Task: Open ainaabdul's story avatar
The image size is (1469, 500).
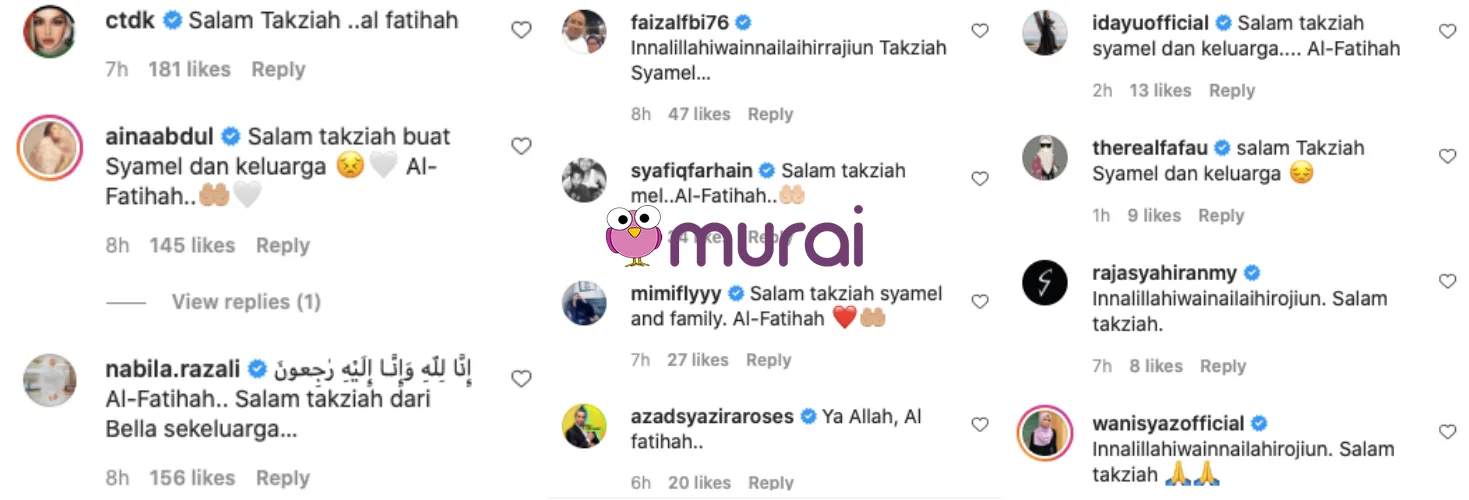Action: pyautogui.click(x=49, y=148)
